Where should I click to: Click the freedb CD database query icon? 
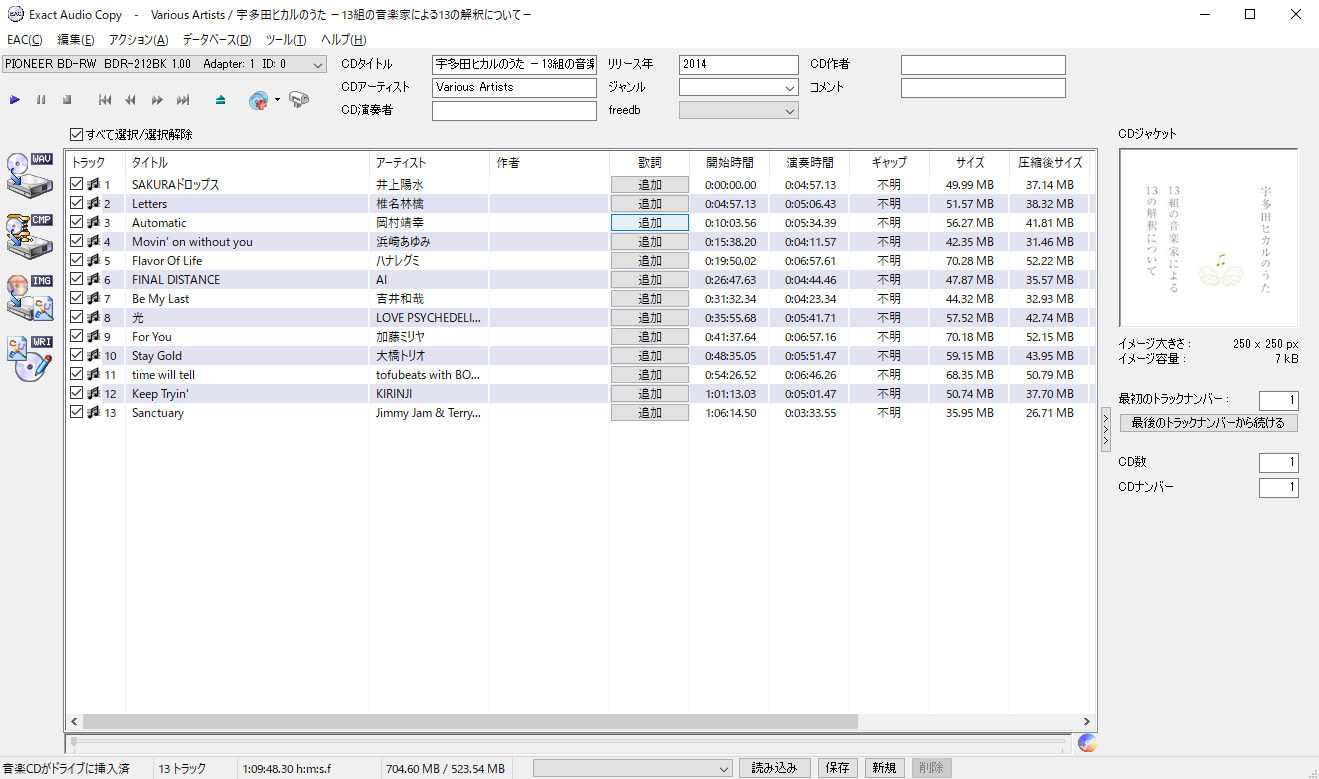coord(259,100)
